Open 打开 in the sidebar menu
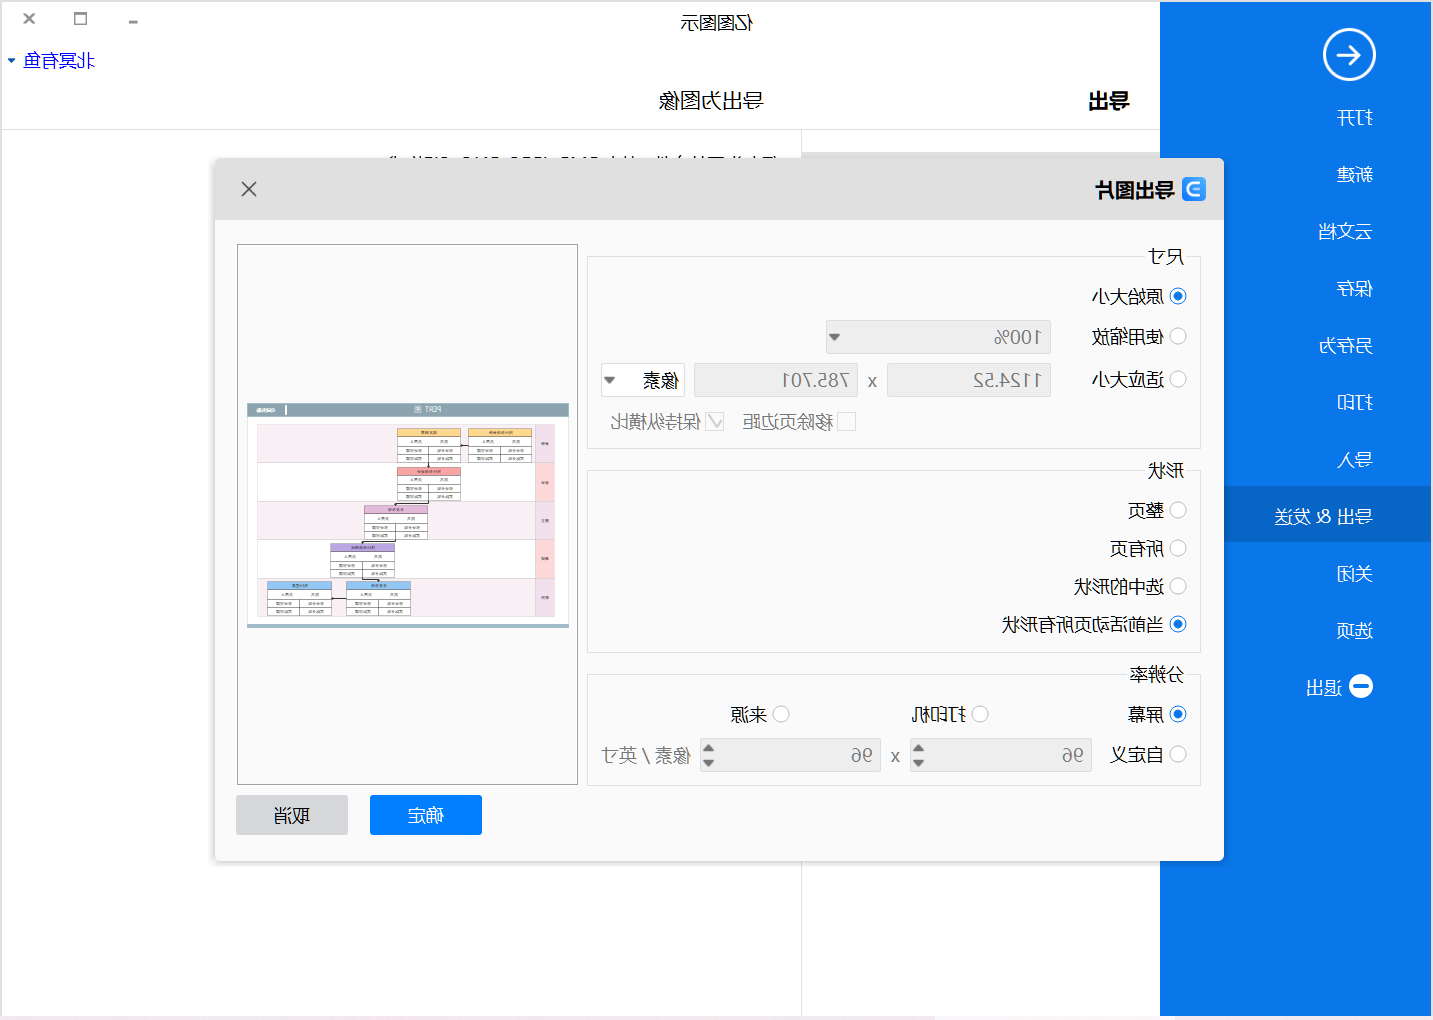Image resolution: width=1433 pixels, height=1020 pixels. tap(1355, 118)
